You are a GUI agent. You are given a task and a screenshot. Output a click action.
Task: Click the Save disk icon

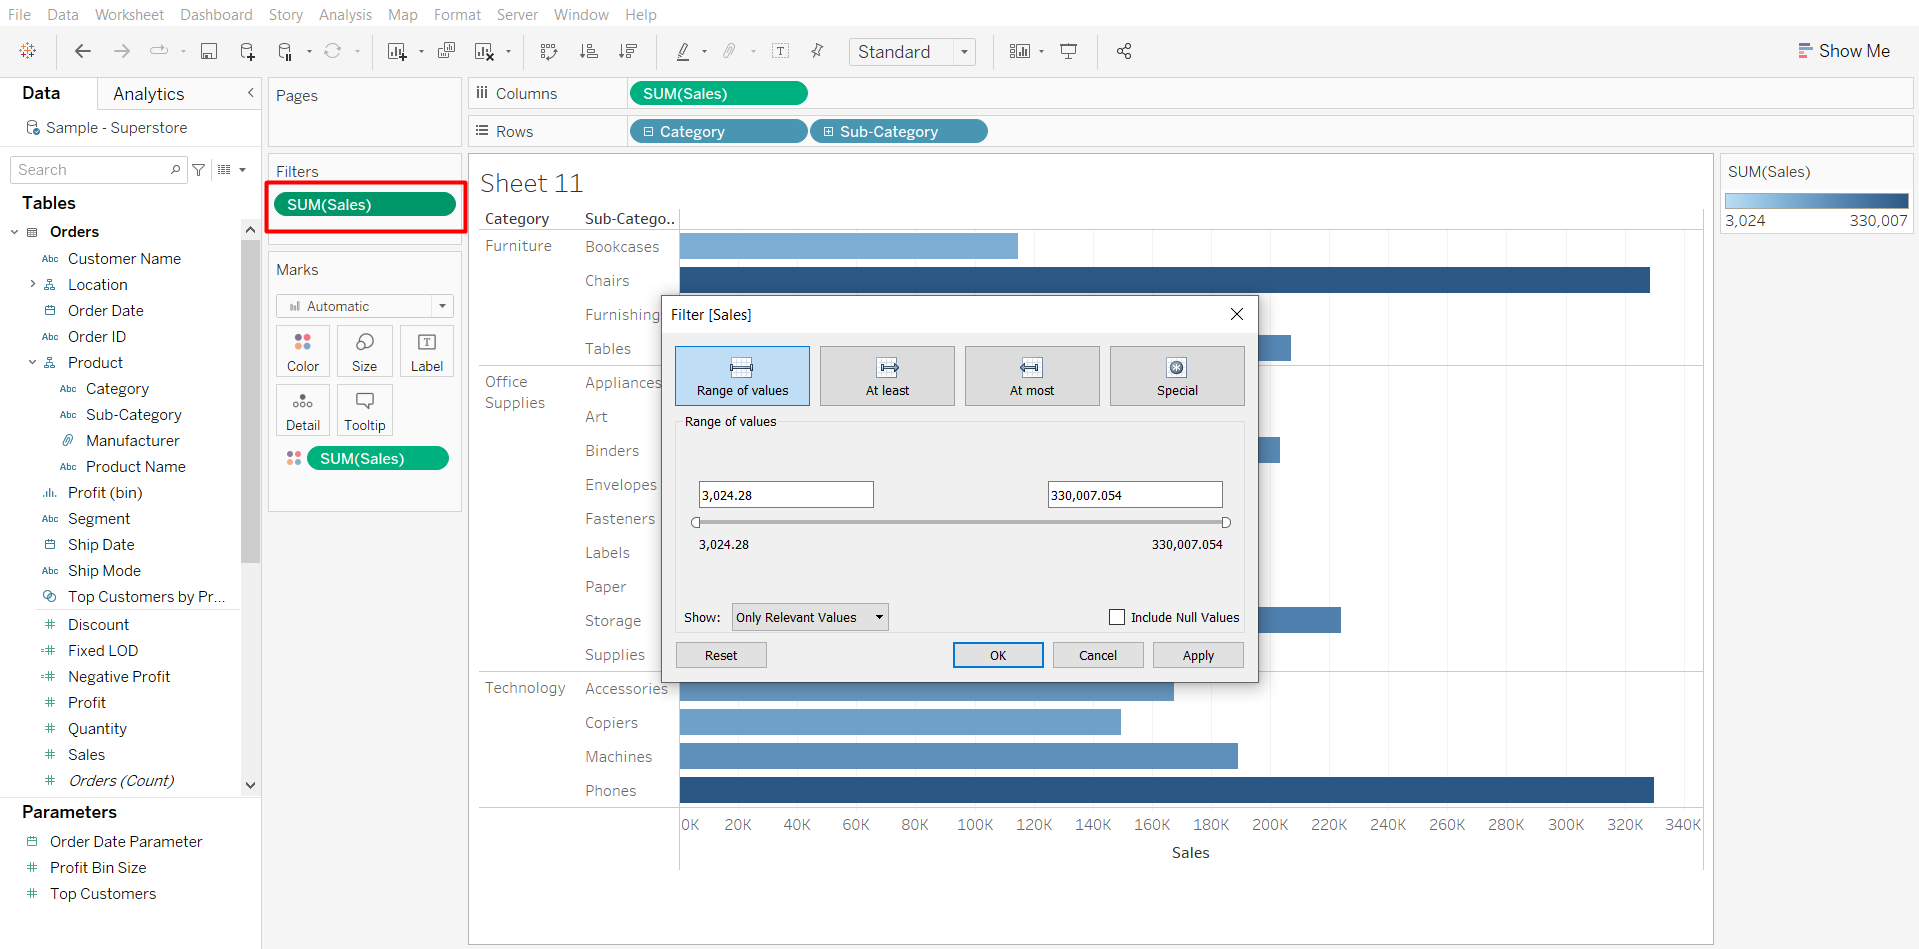click(209, 51)
